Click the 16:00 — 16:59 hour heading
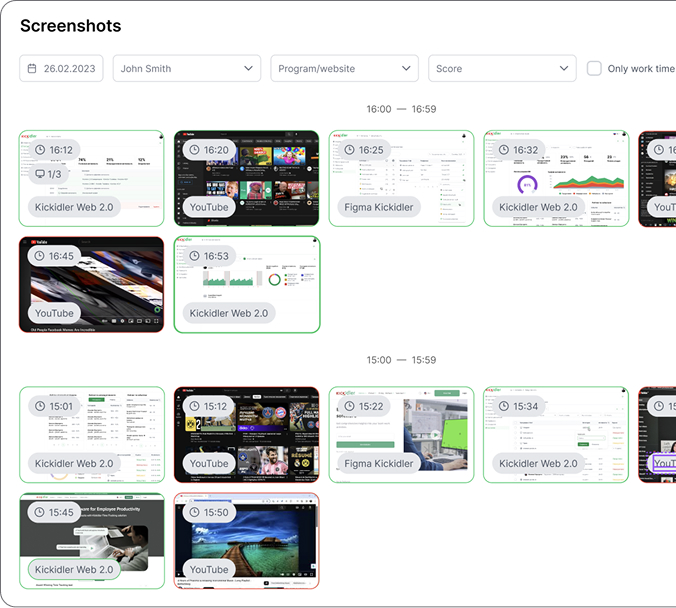This screenshot has width=676, height=608. (x=401, y=109)
